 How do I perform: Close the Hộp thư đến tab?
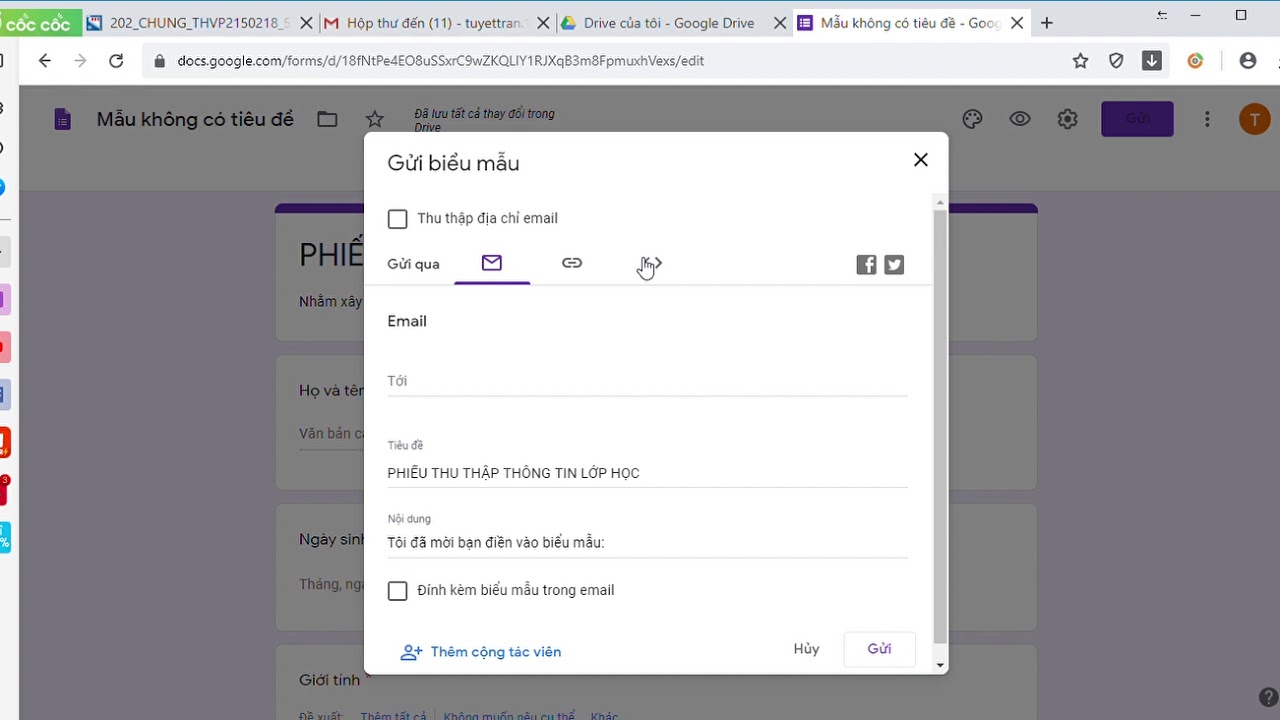coord(542,23)
